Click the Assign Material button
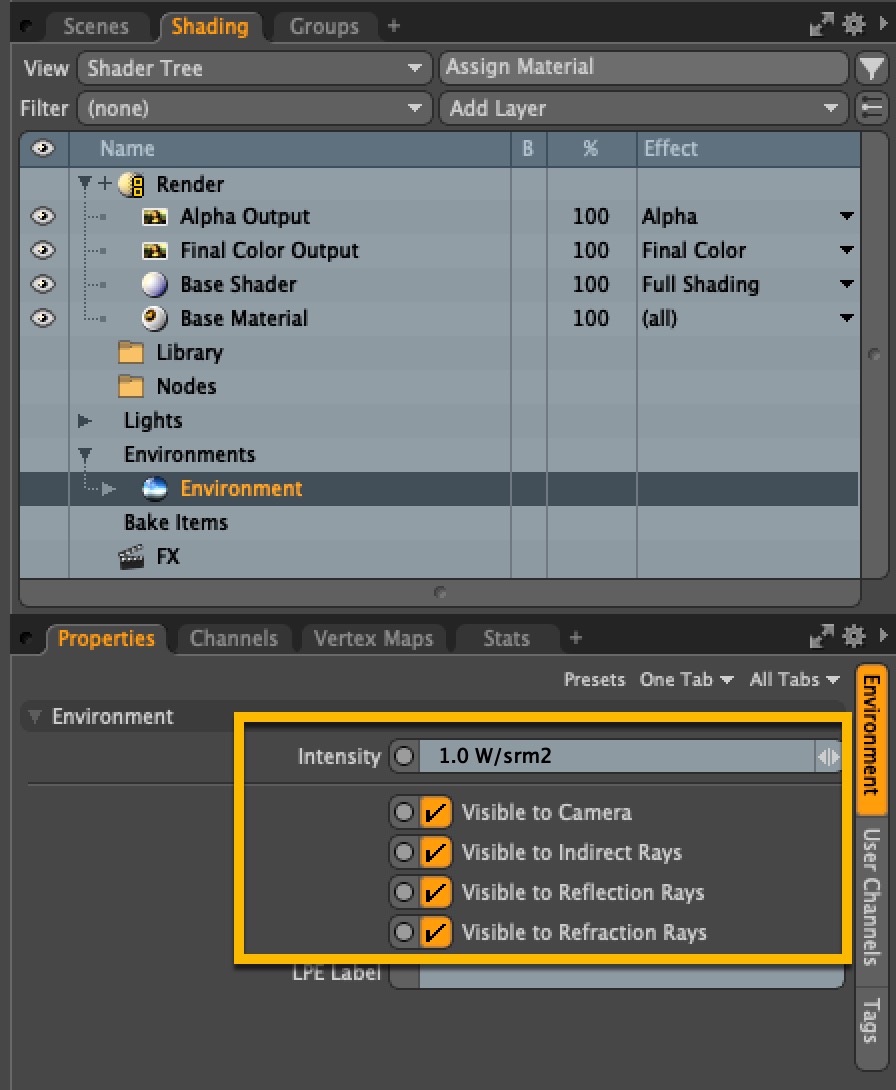 click(x=643, y=68)
